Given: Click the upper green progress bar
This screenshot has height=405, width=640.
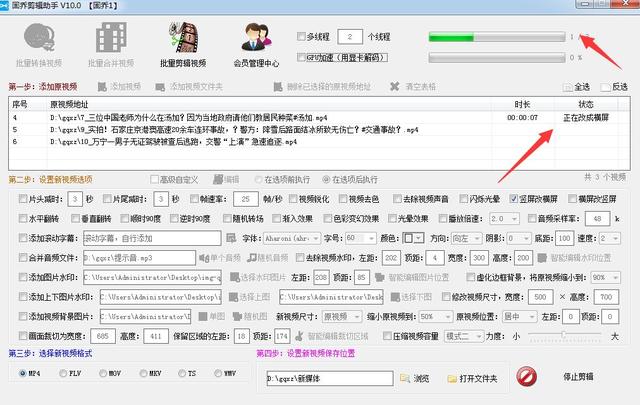Looking at the screenshot, I should pyautogui.click(x=497, y=37).
